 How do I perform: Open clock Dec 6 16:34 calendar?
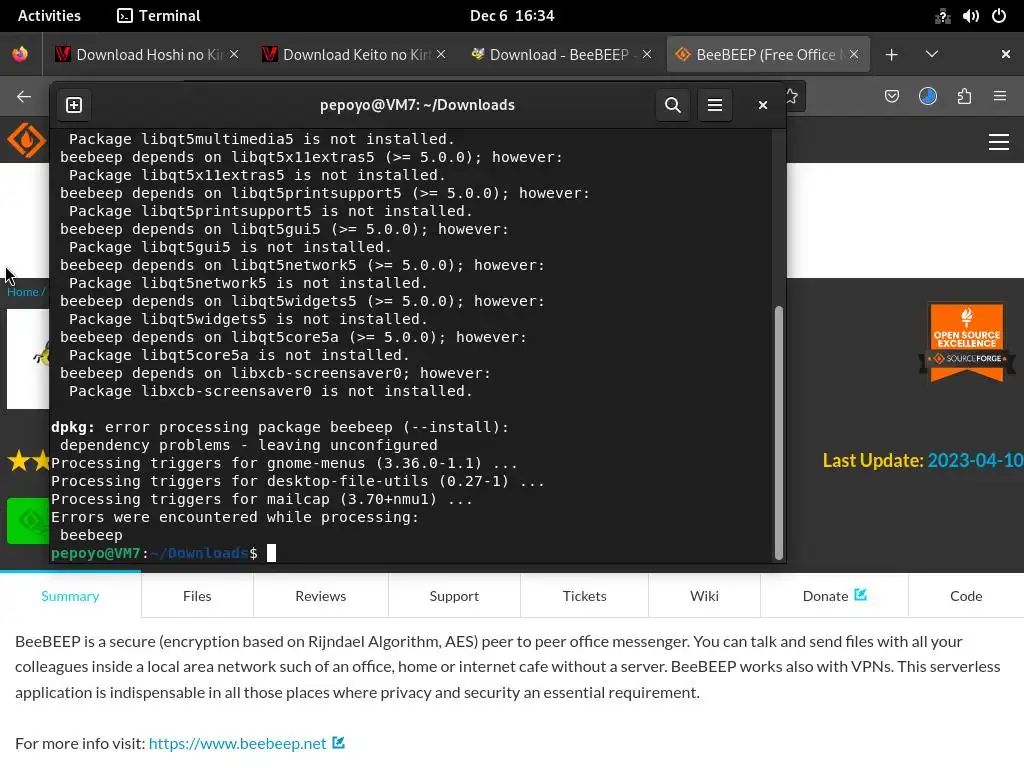[512, 16]
